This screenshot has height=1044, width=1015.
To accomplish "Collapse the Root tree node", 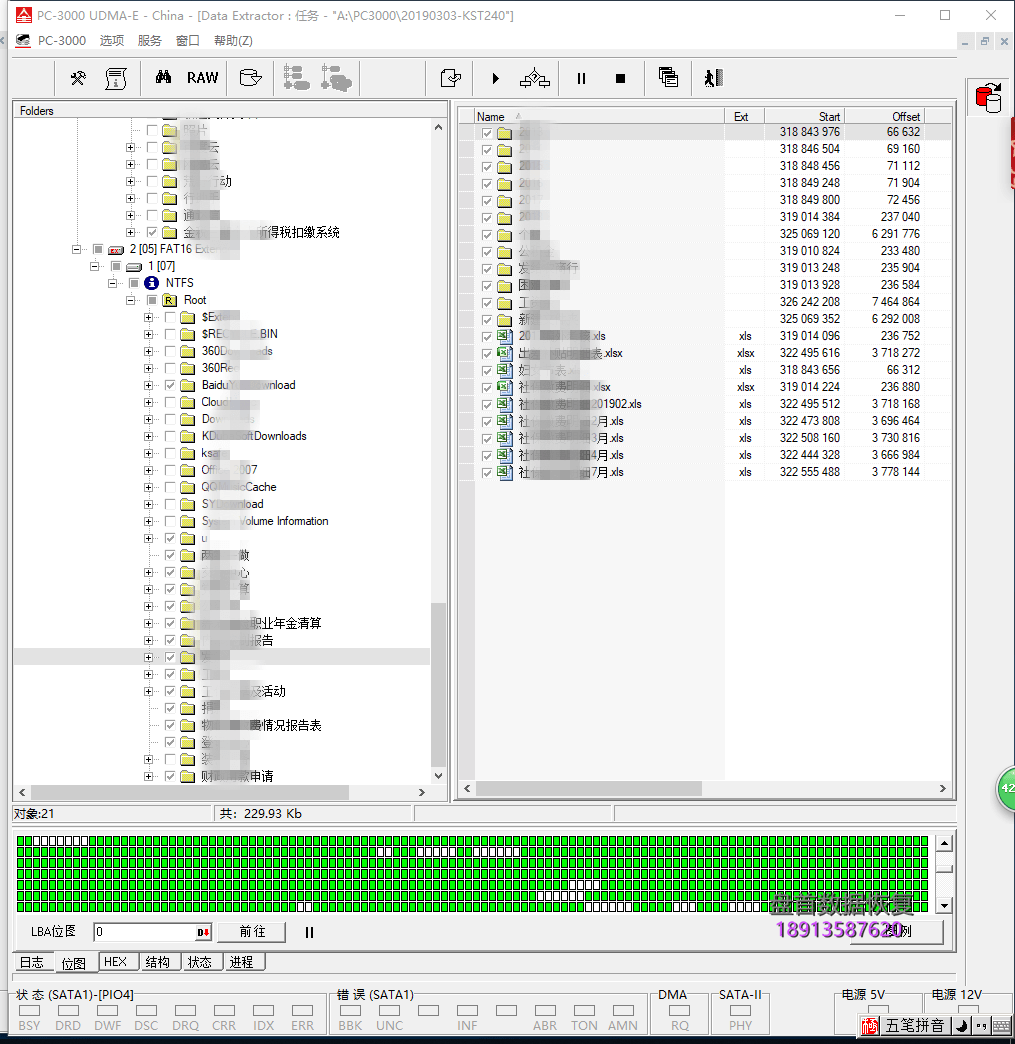I will pos(131,300).
